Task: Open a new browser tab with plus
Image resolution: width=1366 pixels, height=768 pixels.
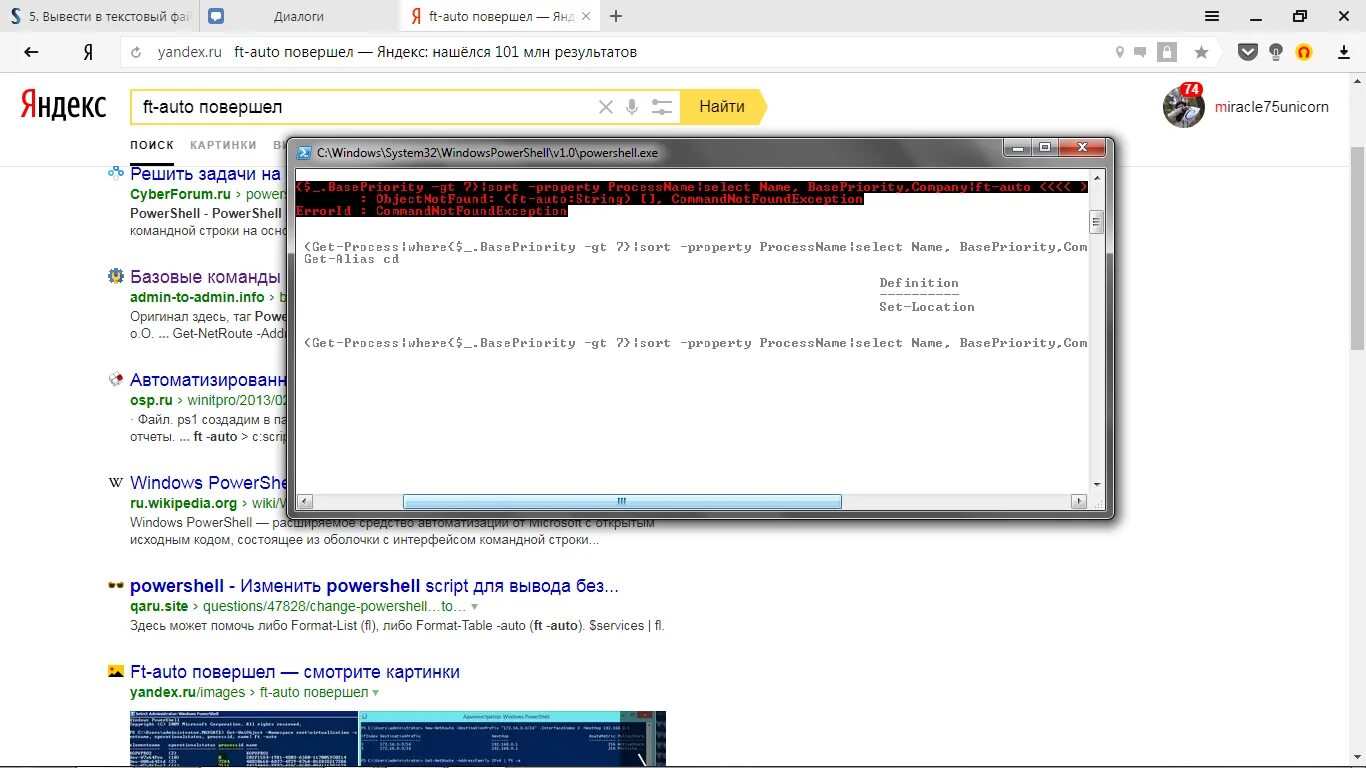Action: click(616, 16)
